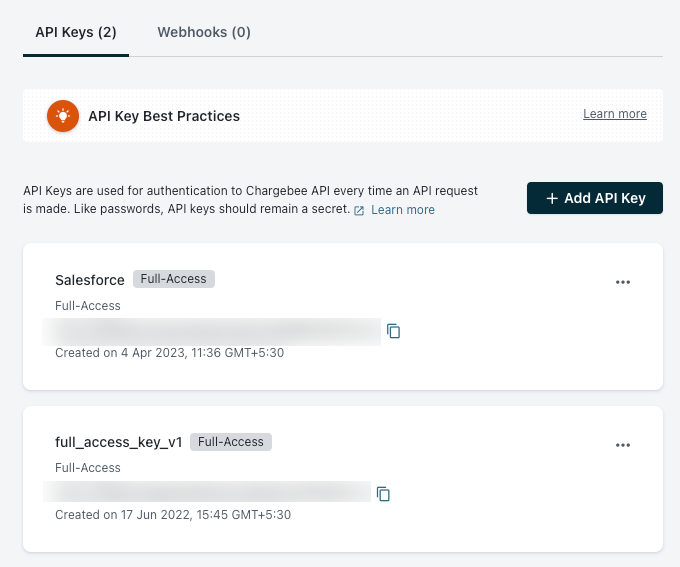Screen dimensions: 680x567
Task: Open full_access_key_v1 options menu
Action: coord(623,444)
